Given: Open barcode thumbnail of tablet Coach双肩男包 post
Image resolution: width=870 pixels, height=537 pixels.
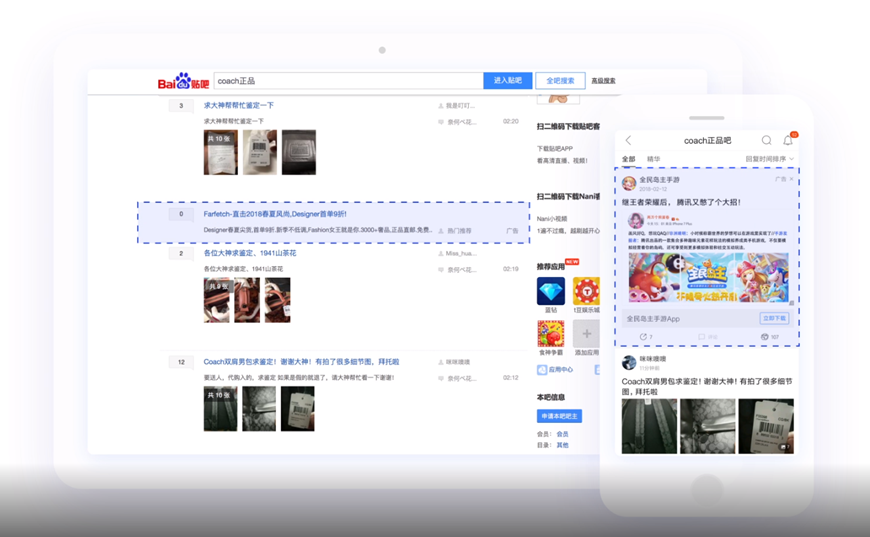Looking at the screenshot, I should (x=297, y=409).
